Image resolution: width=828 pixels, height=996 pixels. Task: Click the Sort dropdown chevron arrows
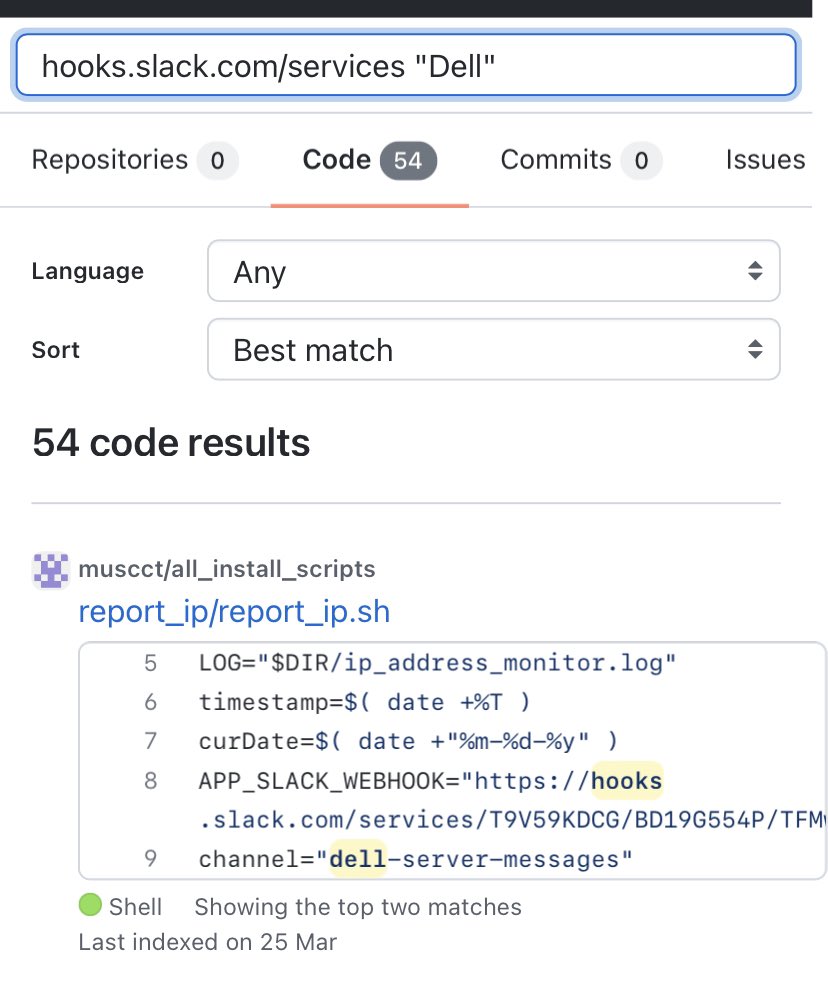[753, 349]
